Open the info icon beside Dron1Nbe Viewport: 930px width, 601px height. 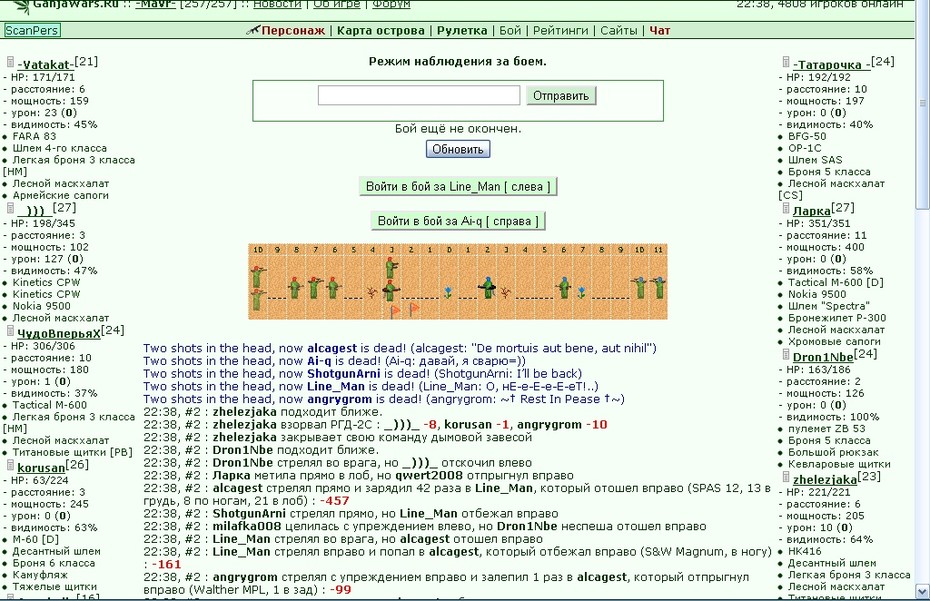[786, 354]
